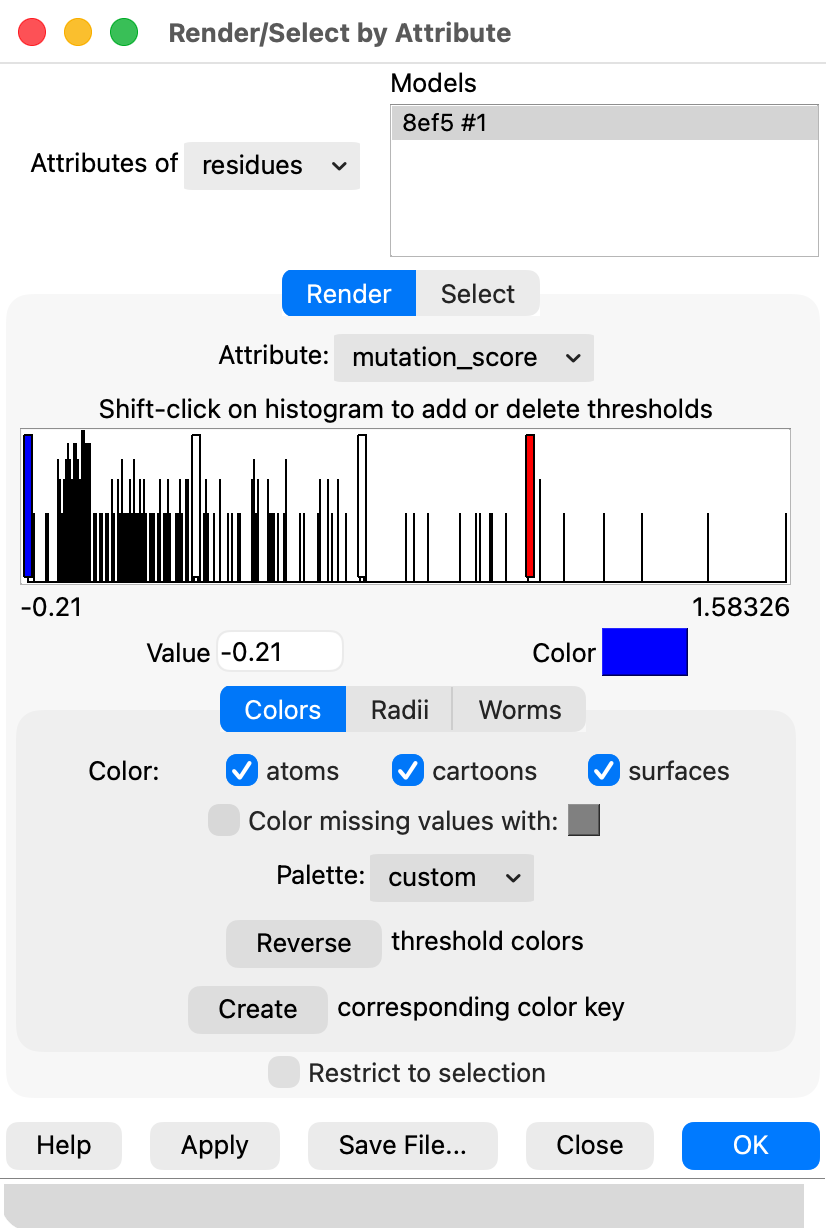
Task: Open the Palette custom dropdown
Action: coord(452,877)
